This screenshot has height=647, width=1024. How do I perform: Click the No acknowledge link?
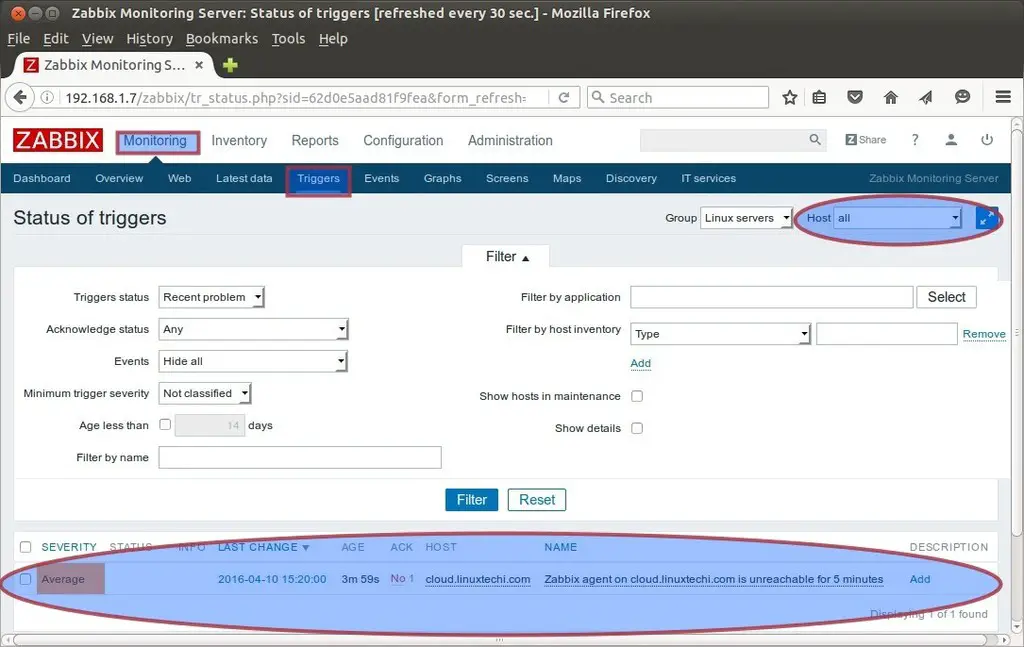coord(398,578)
